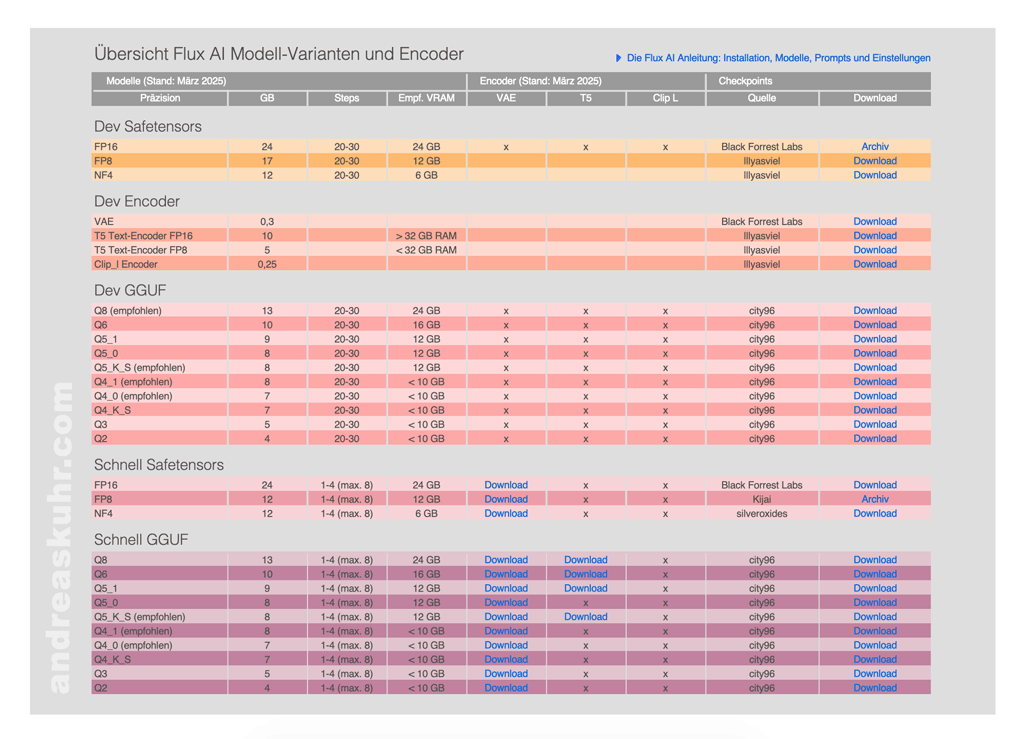Image resolution: width=1024 pixels, height=739 pixels.
Task: Download the Dev GGUF Q4_K_S checkpoint
Action: pyautogui.click(x=874, y=411)
